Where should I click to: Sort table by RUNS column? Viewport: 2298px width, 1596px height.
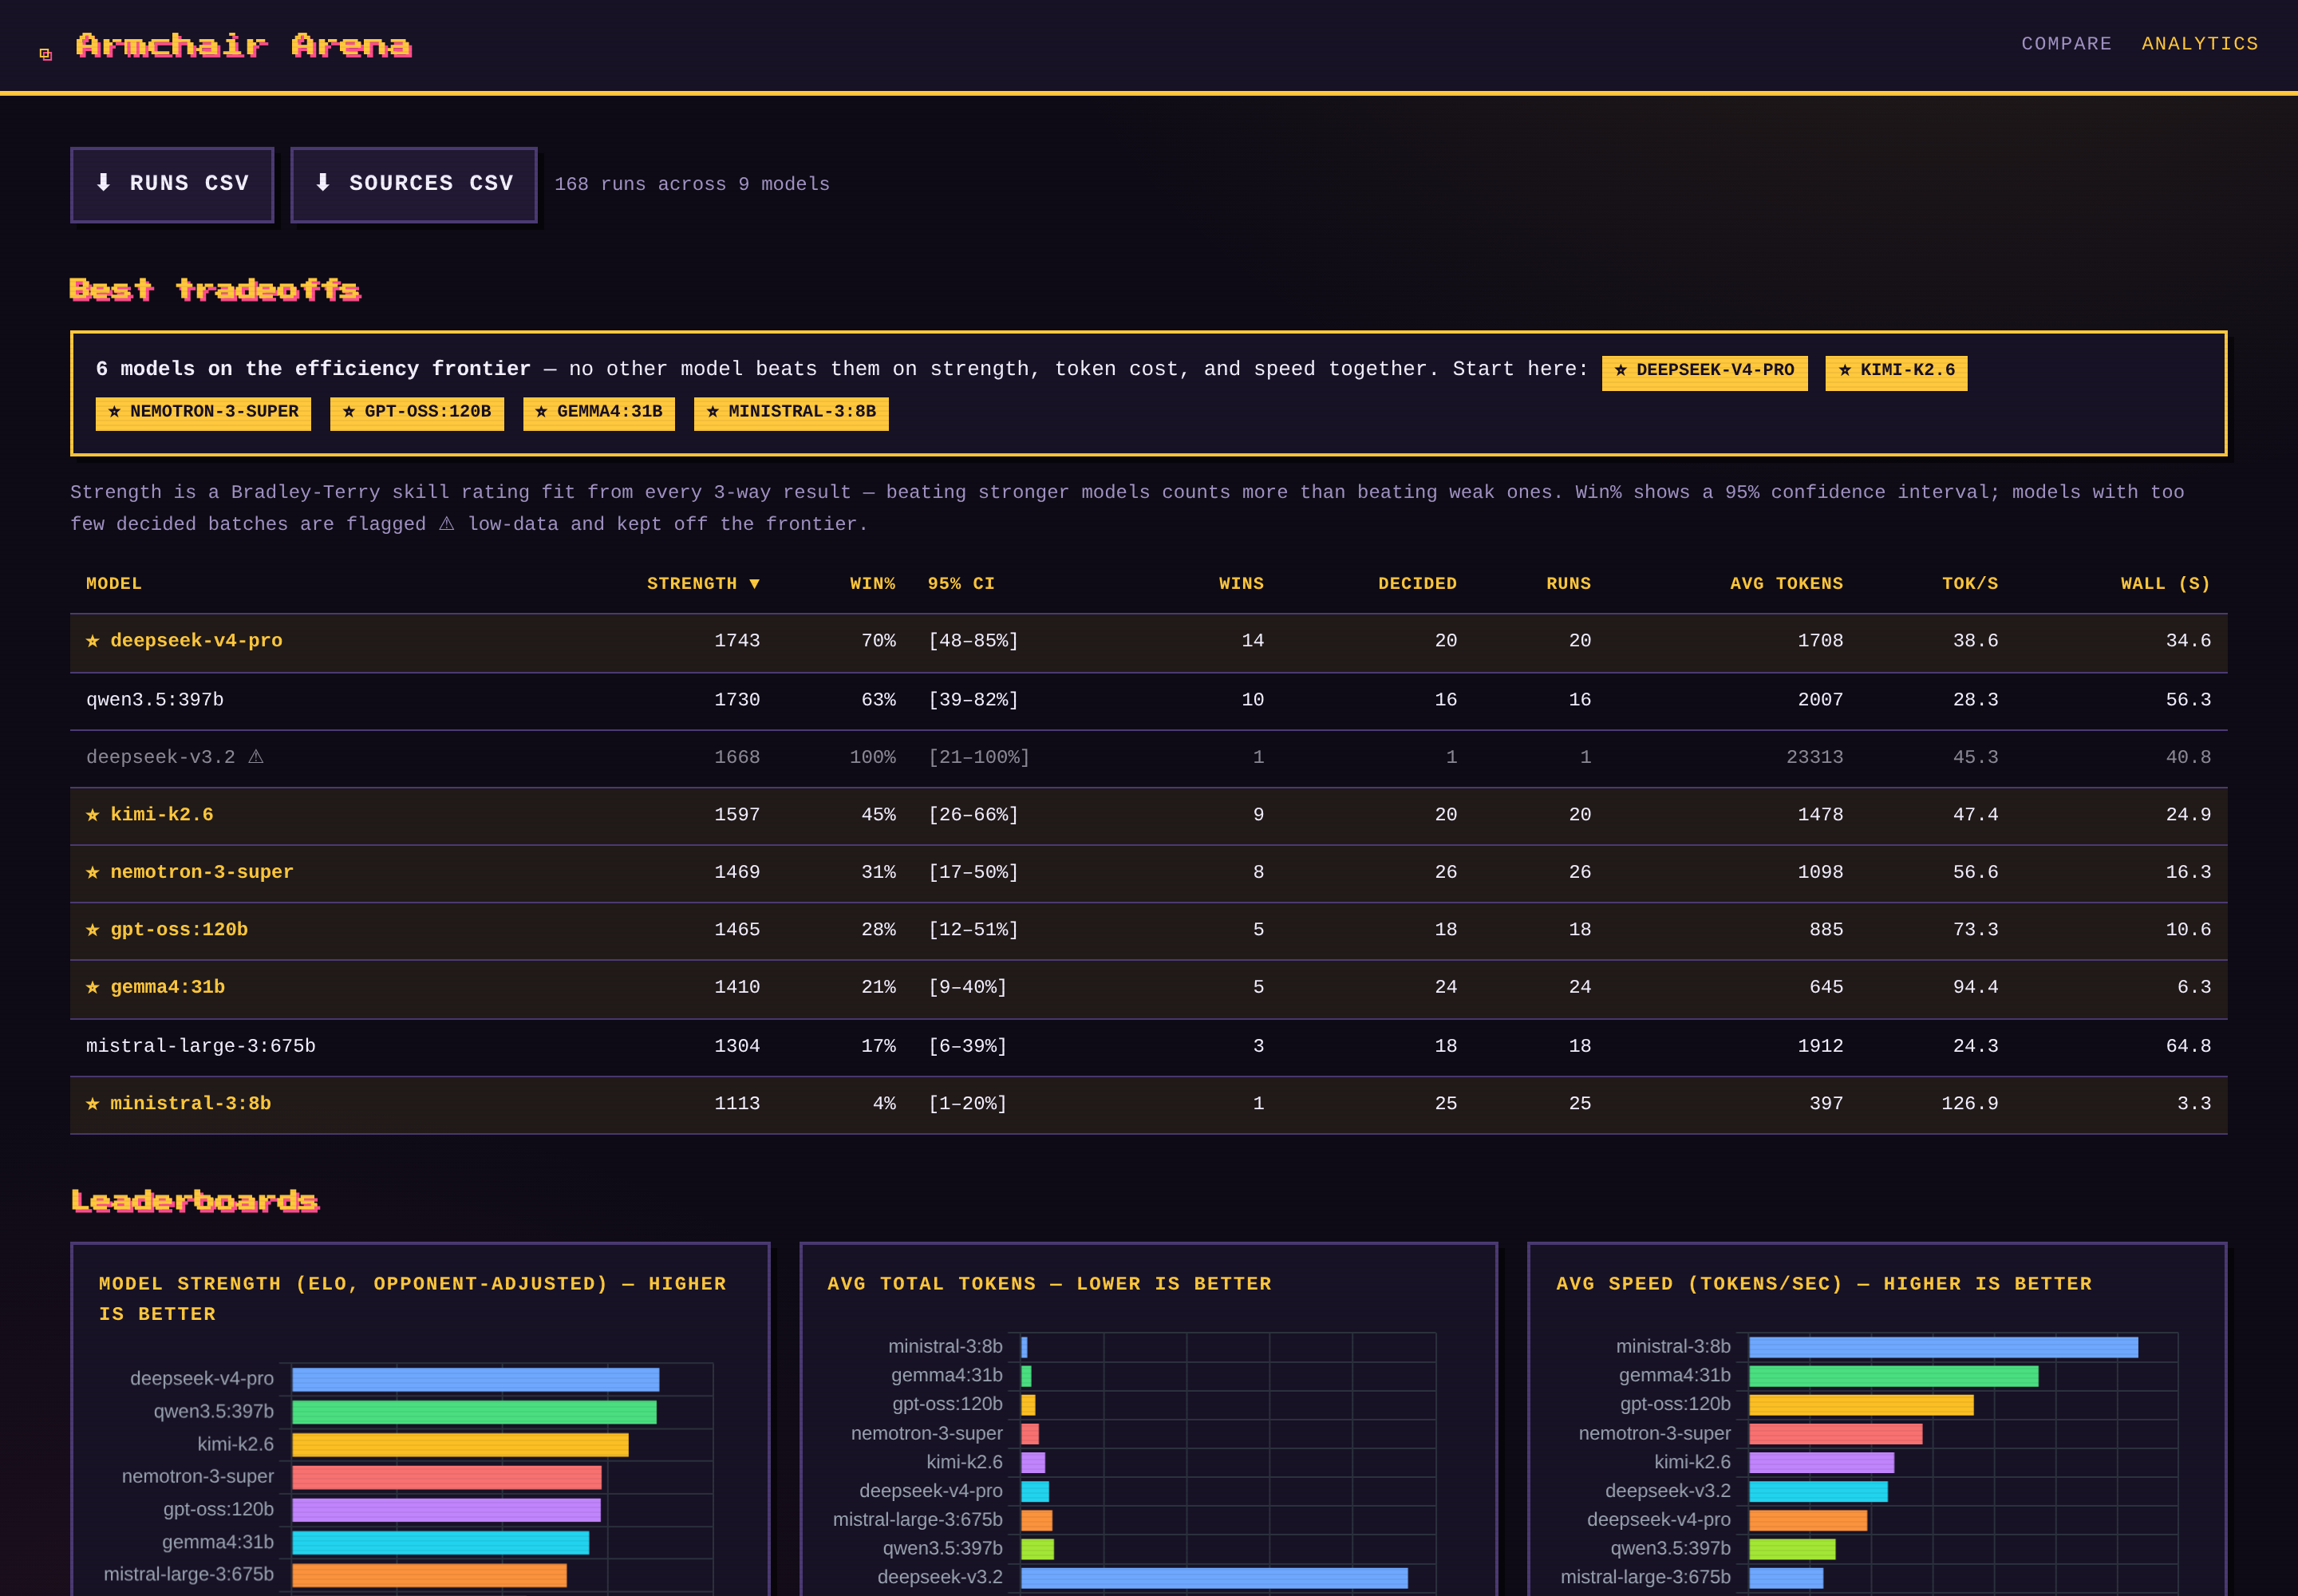(x=1568, y=583)
